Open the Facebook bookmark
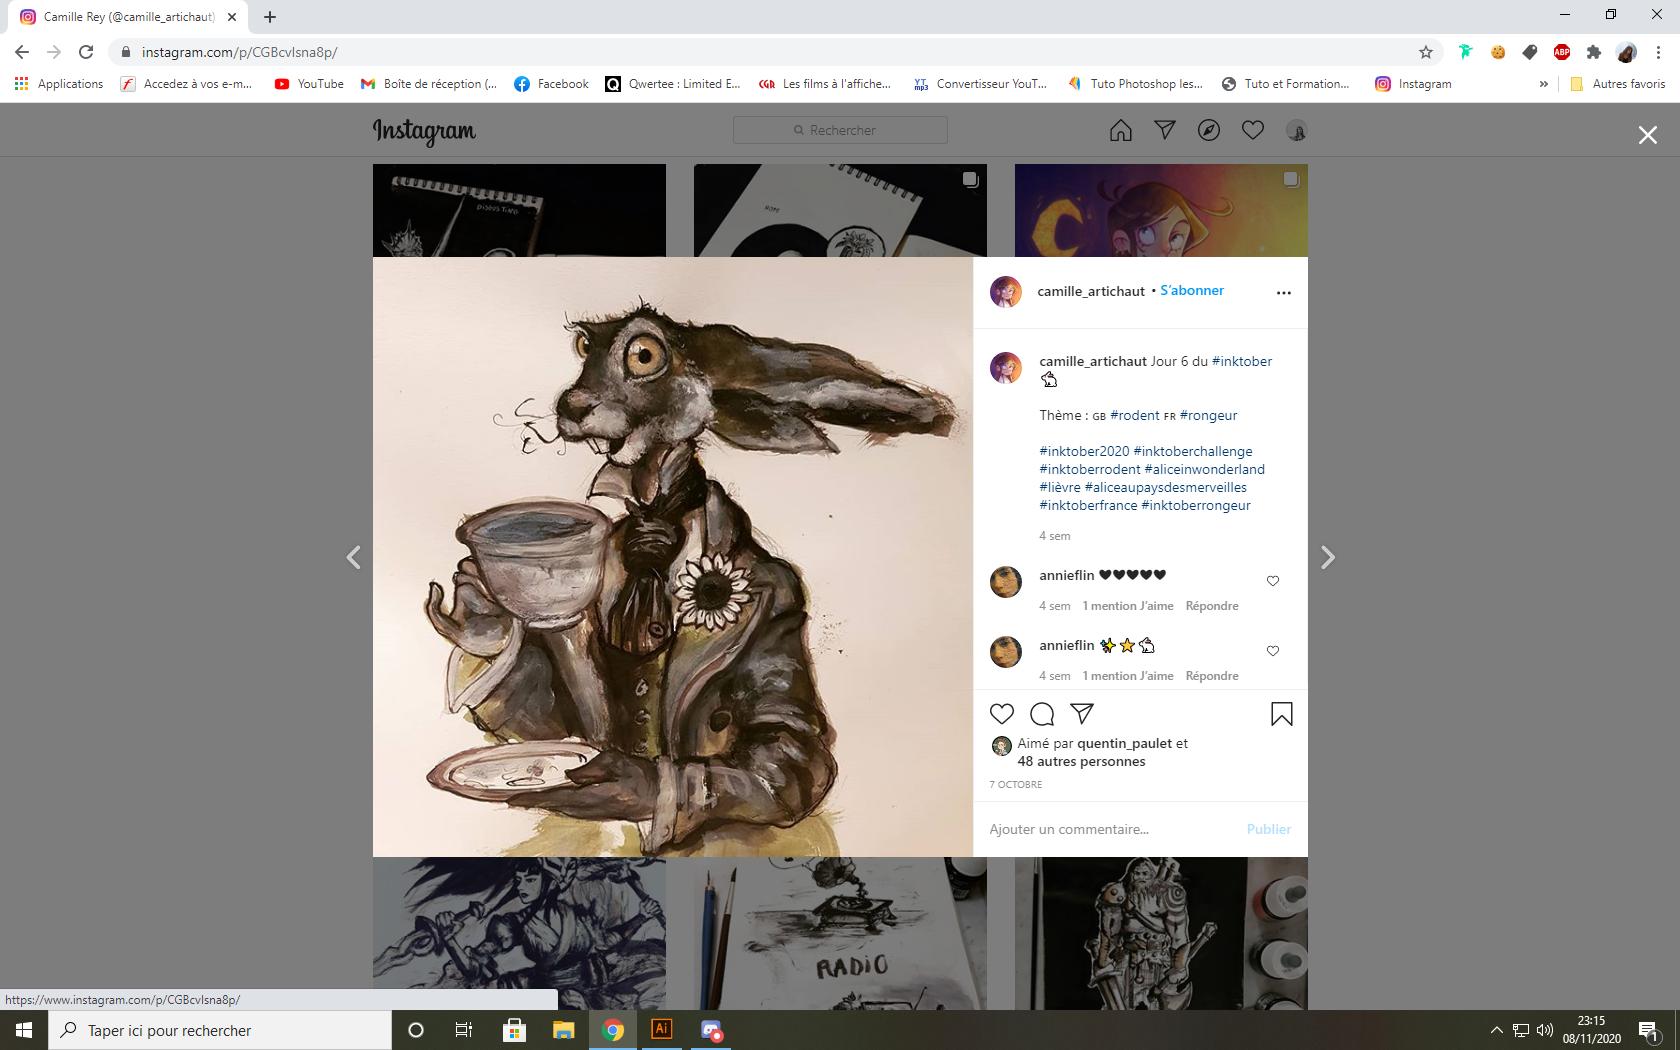 [551, 84]
